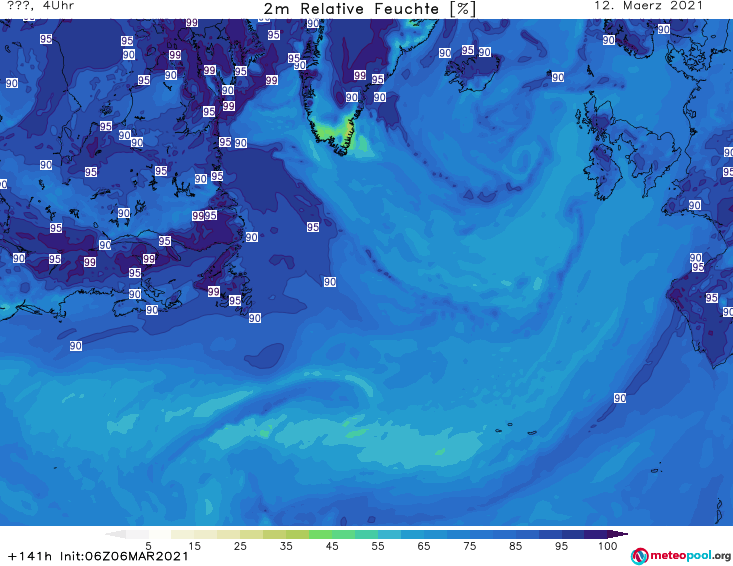Click the '35' value on the color scale
This screenshot has width=733, height=566.
(286, 546)
